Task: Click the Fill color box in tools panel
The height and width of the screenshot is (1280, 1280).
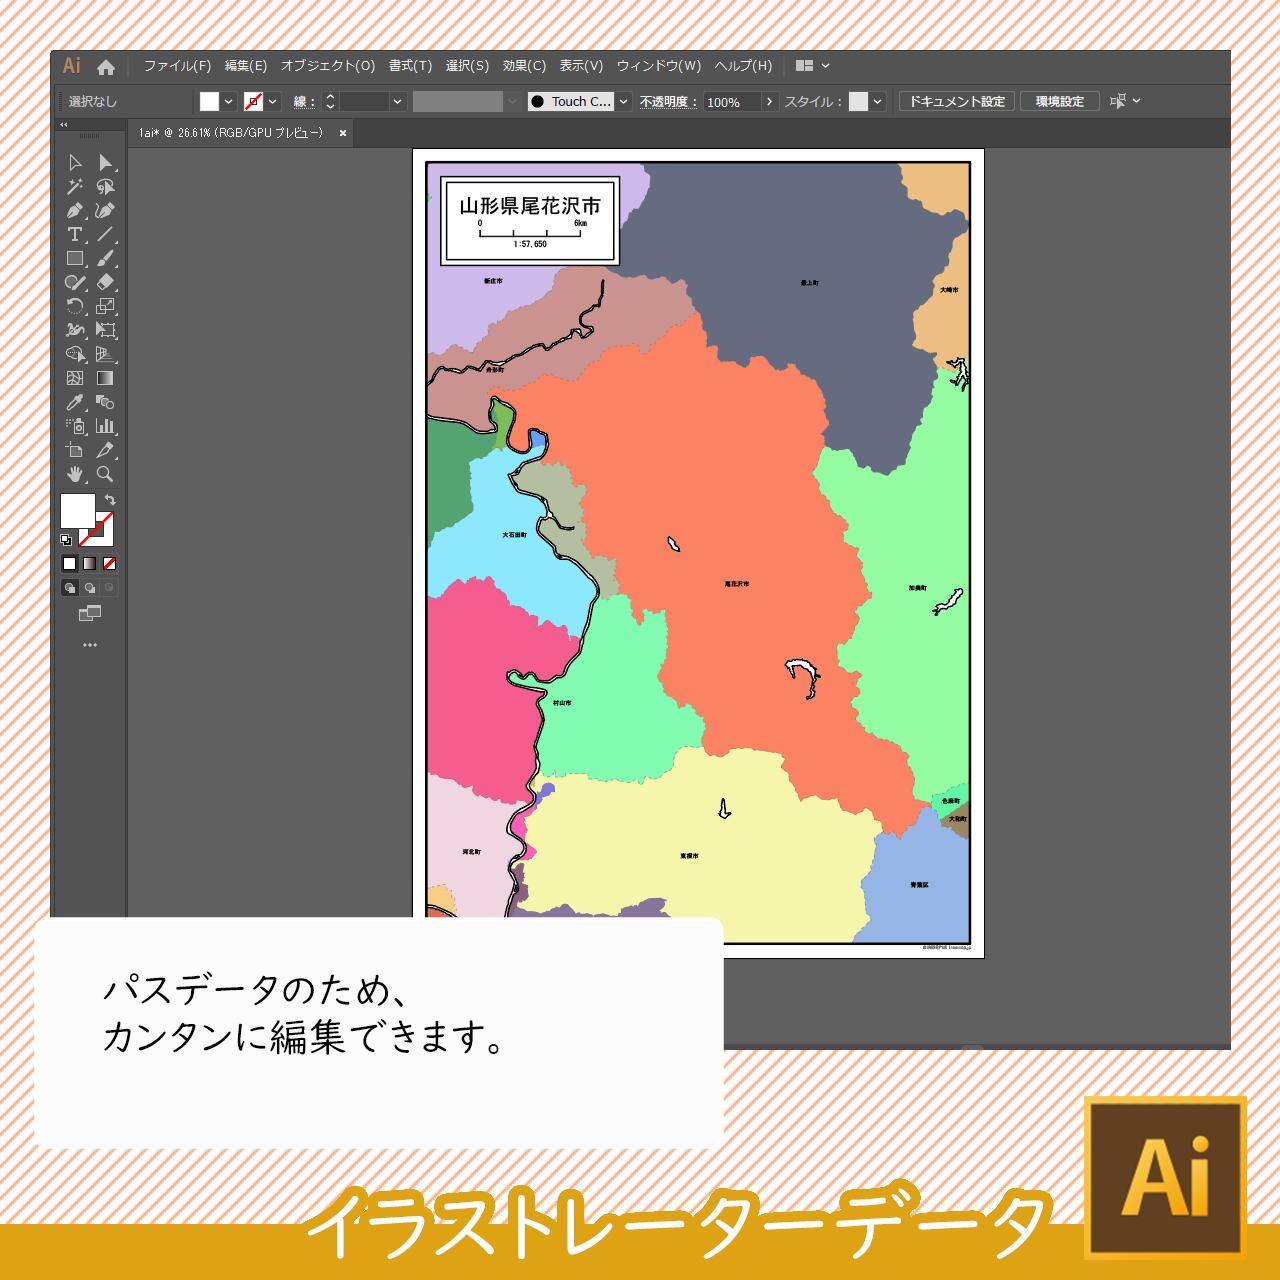Action: pyautogui.click(x=78, y=510)
